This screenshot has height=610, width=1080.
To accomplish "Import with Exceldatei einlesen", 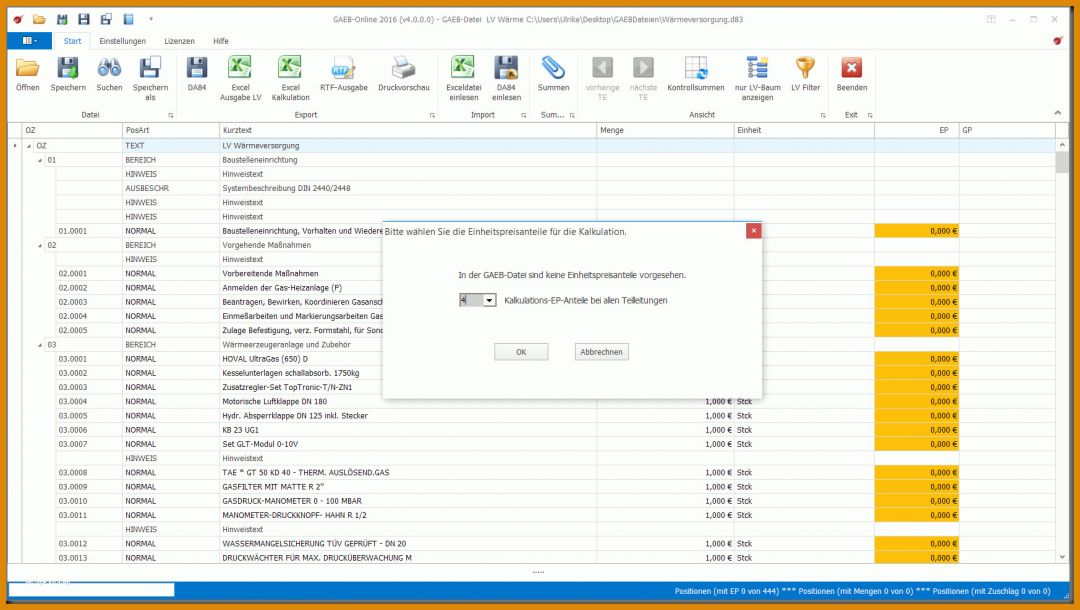I will coord(464,78).
